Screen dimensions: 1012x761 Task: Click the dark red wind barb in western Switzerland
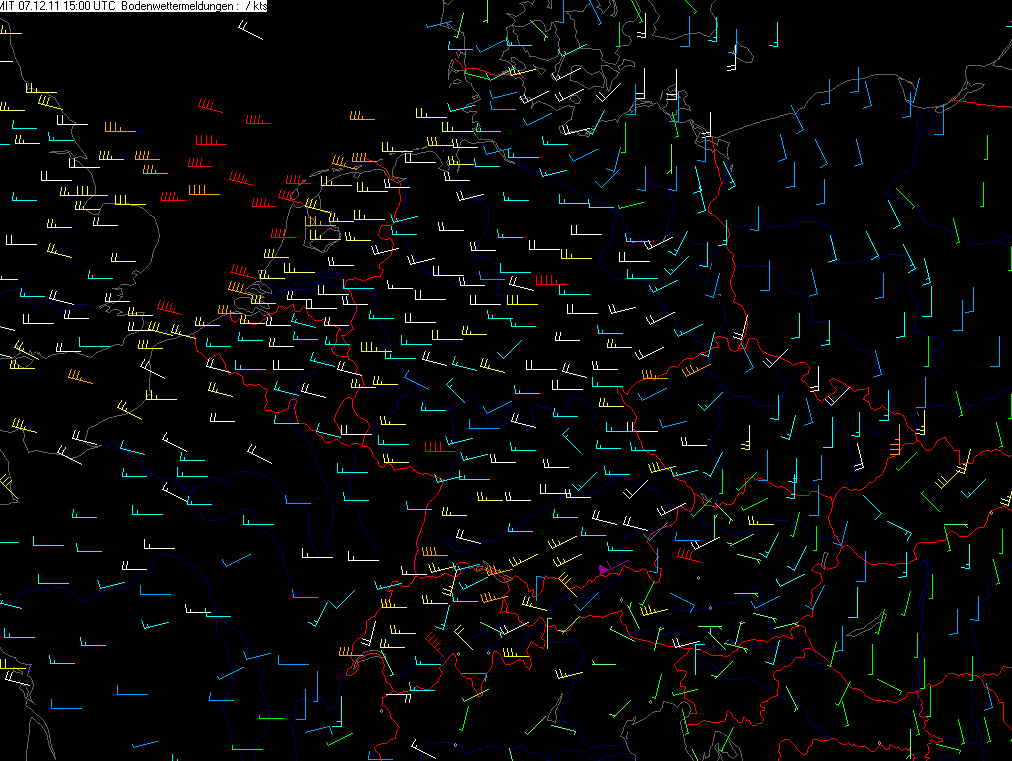[x=433, y=638]
